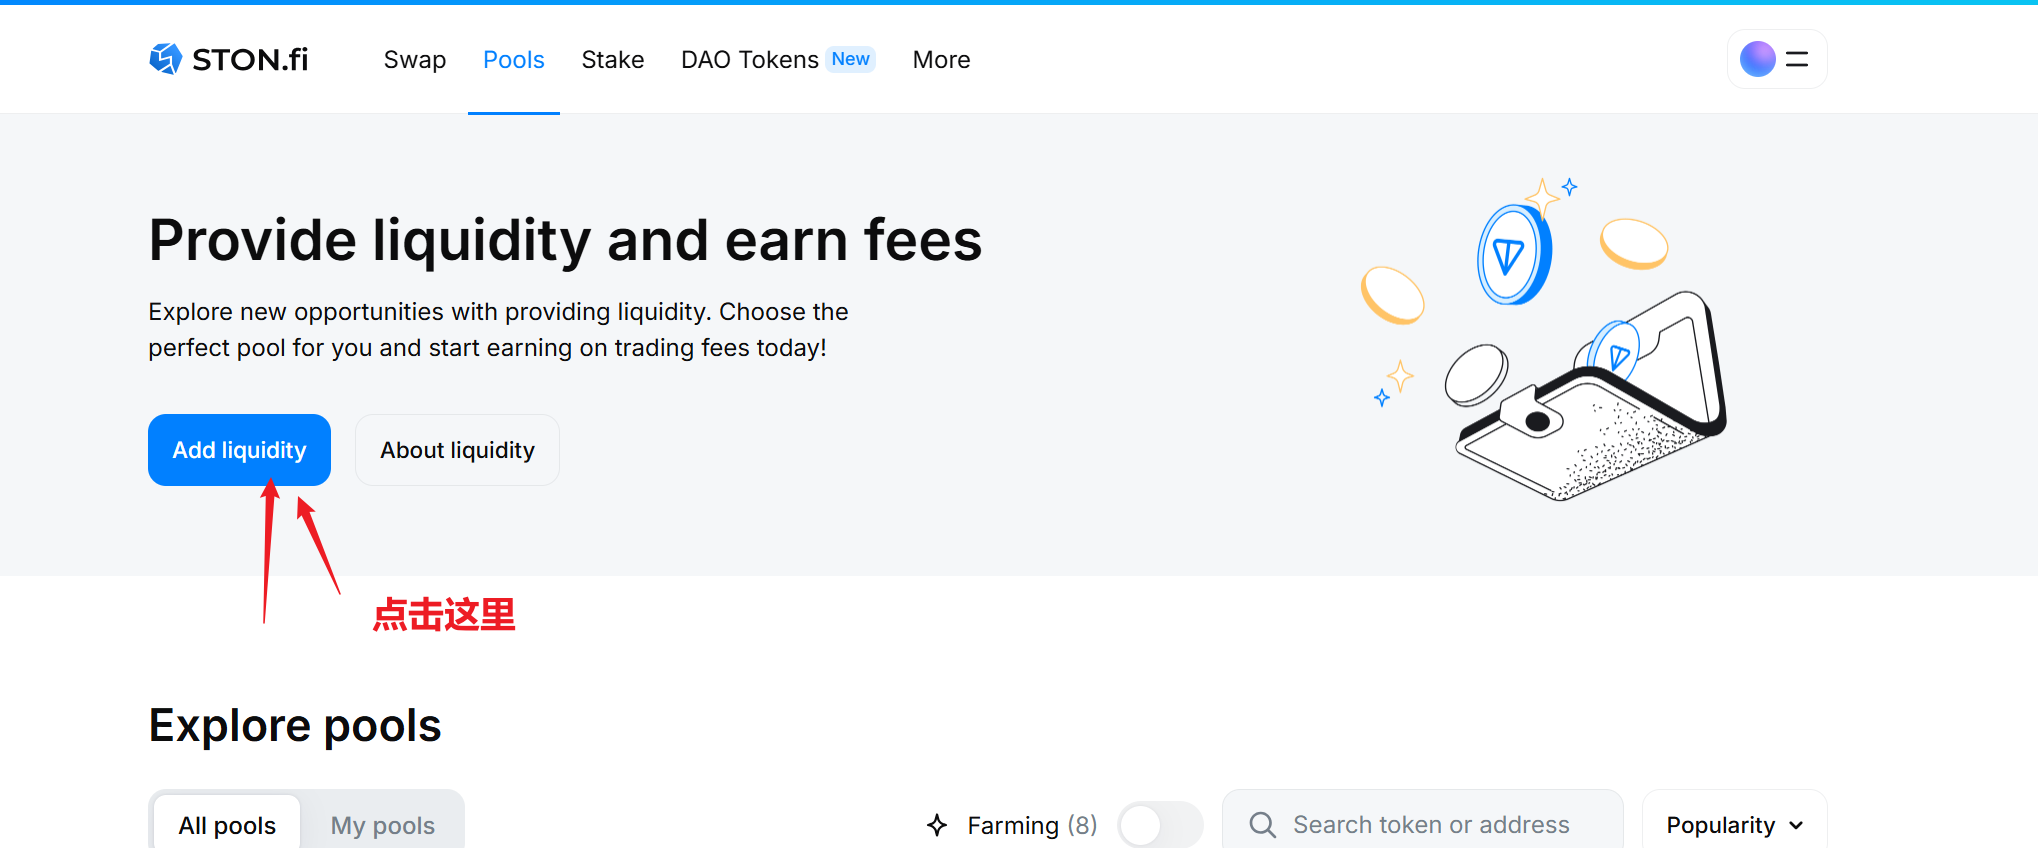Click the purple wallet avatar icon

[x=1757, y=59]
